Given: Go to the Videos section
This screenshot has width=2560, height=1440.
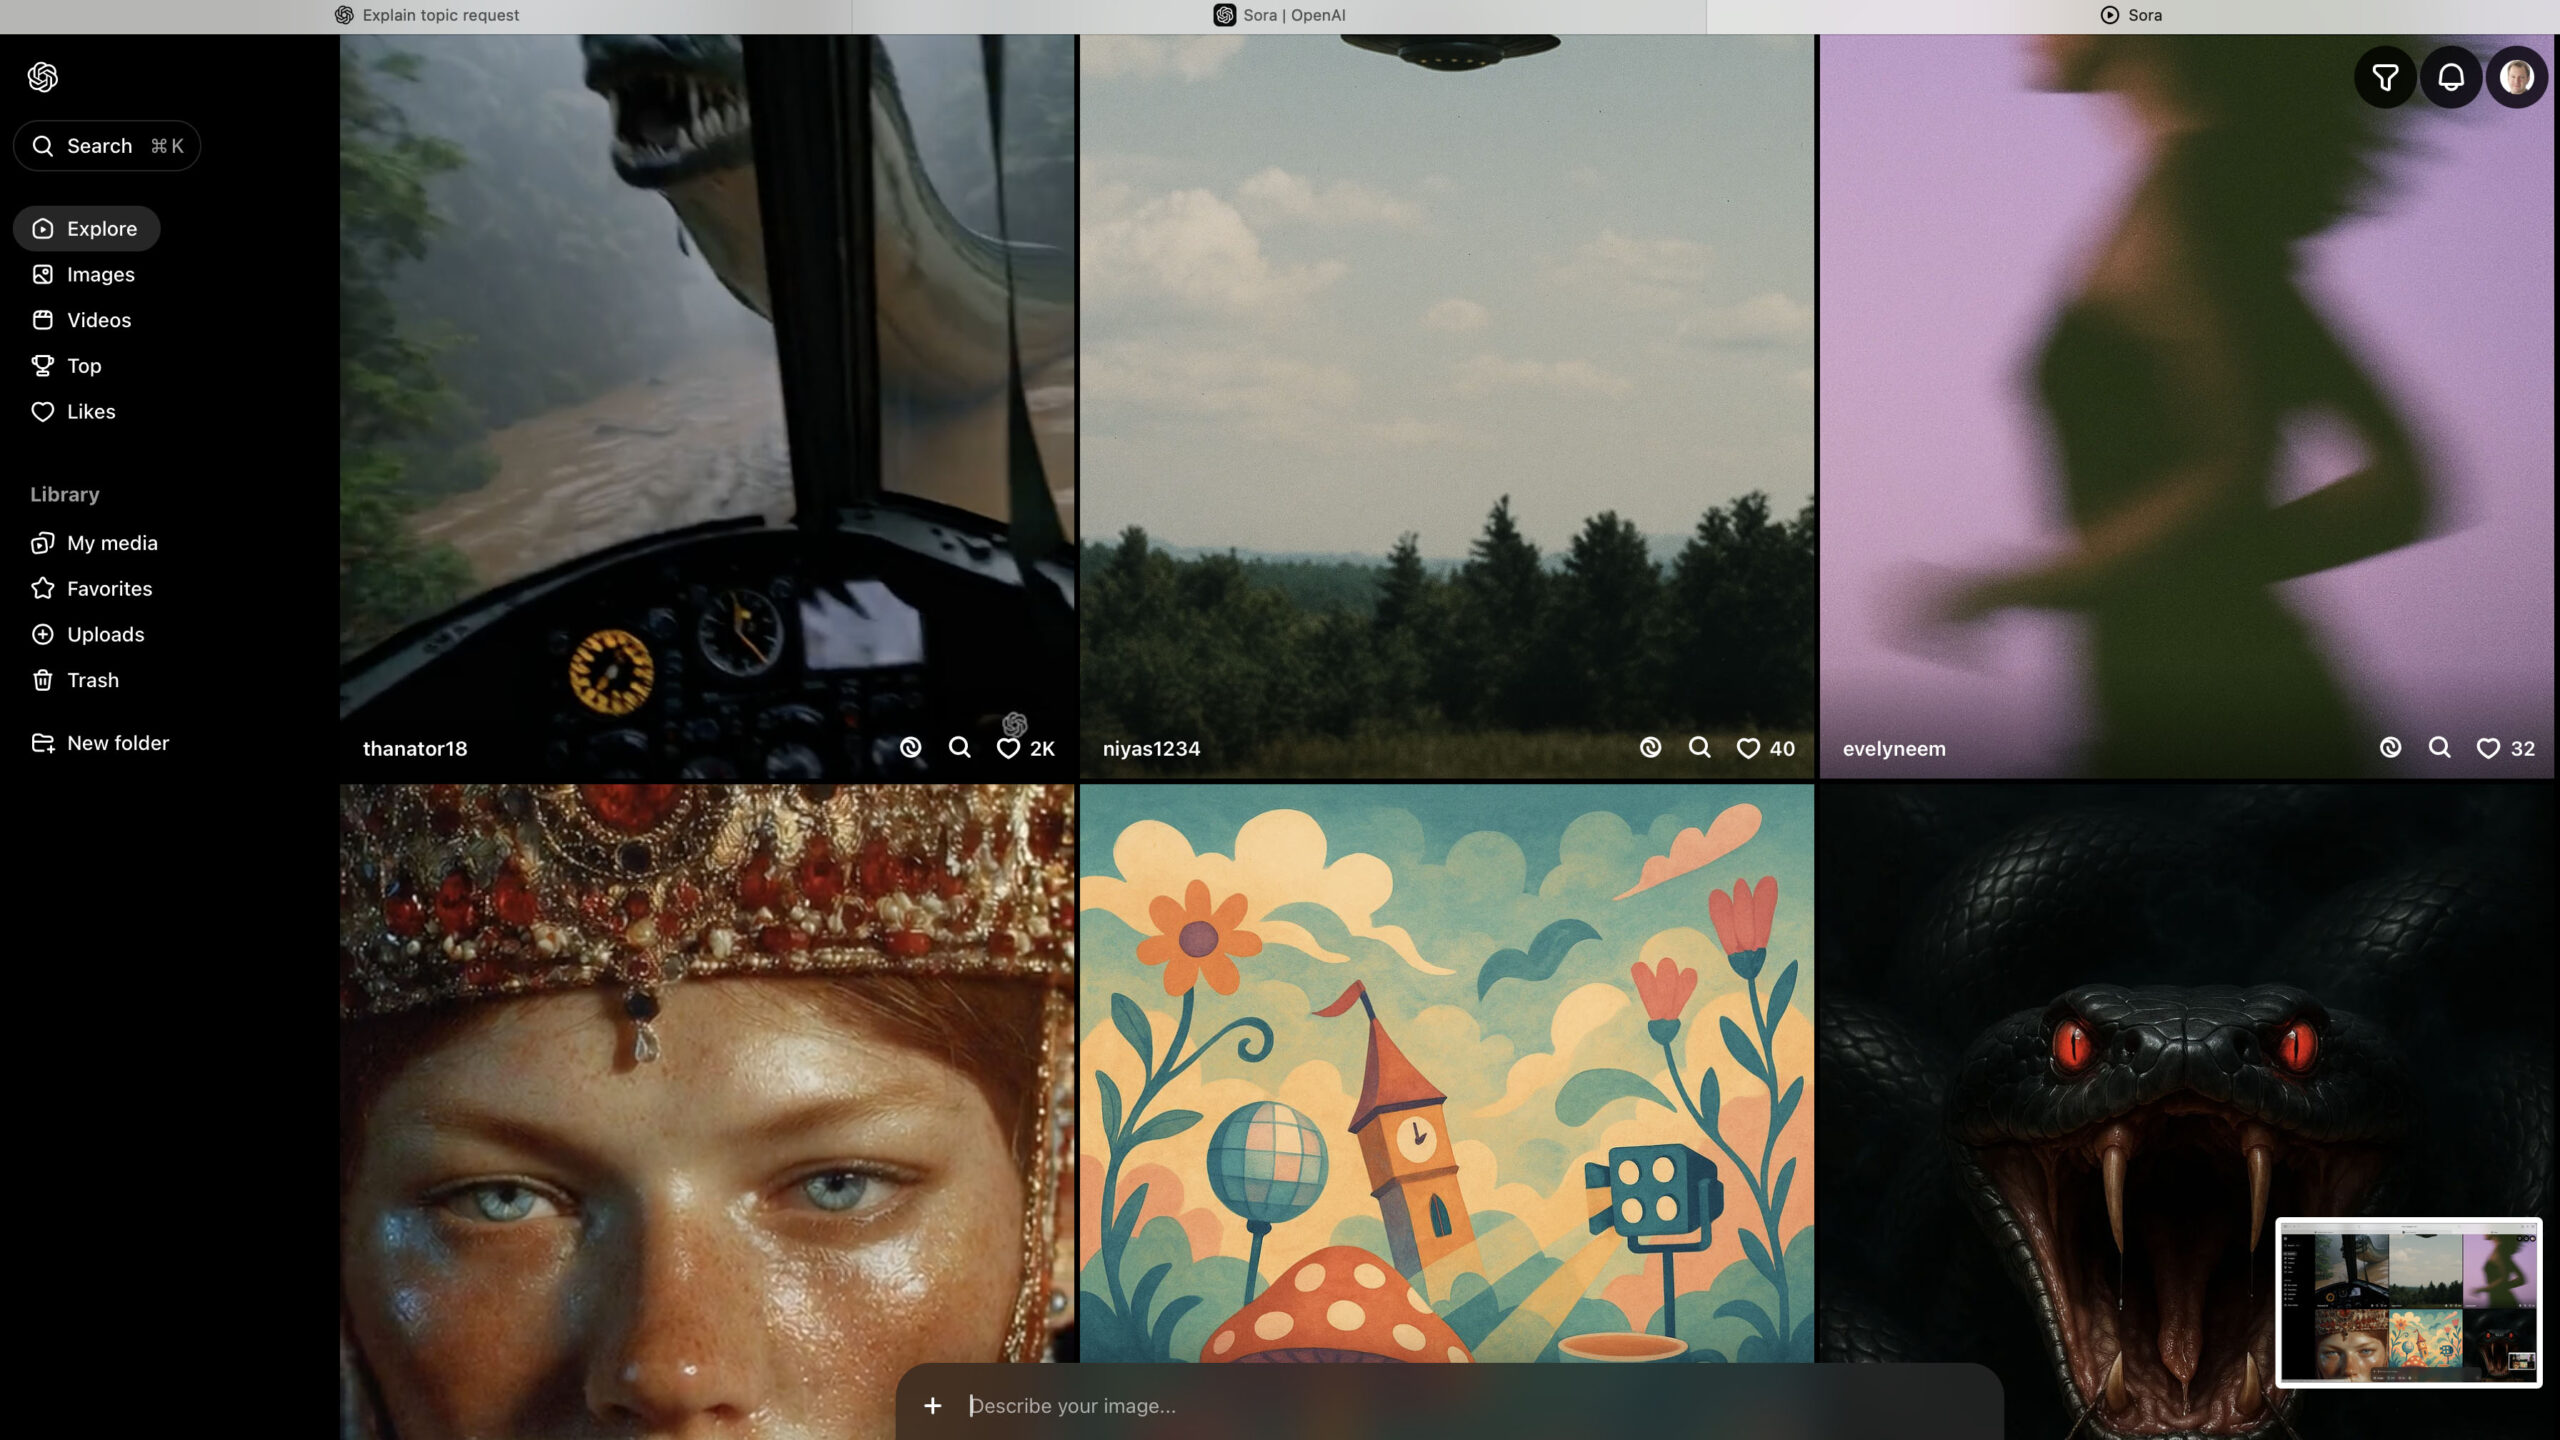Looking at the screenshot, I should coord(98,320).
